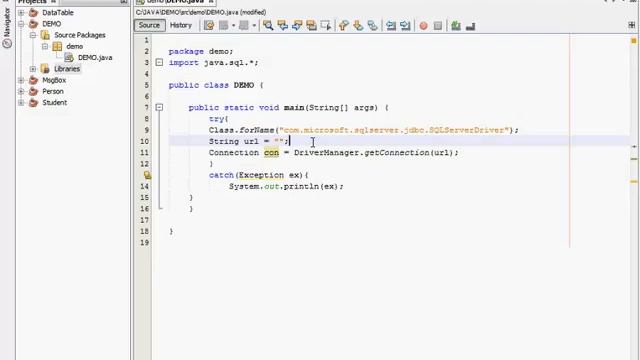640x360 pixels.
Task: Click the Navigator compass icon in the sidebar
Action: coord(7,43)
